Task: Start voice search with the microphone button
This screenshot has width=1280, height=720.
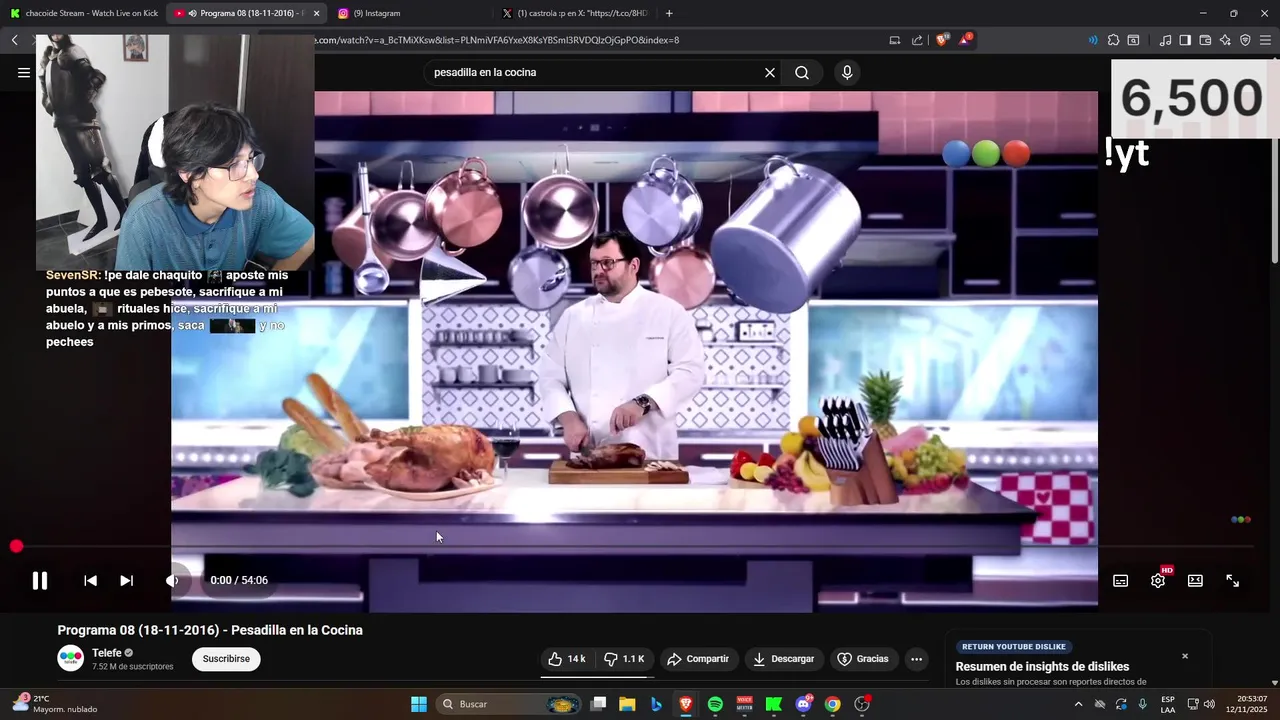Action: pyautogui.click(x=847, y=72)
